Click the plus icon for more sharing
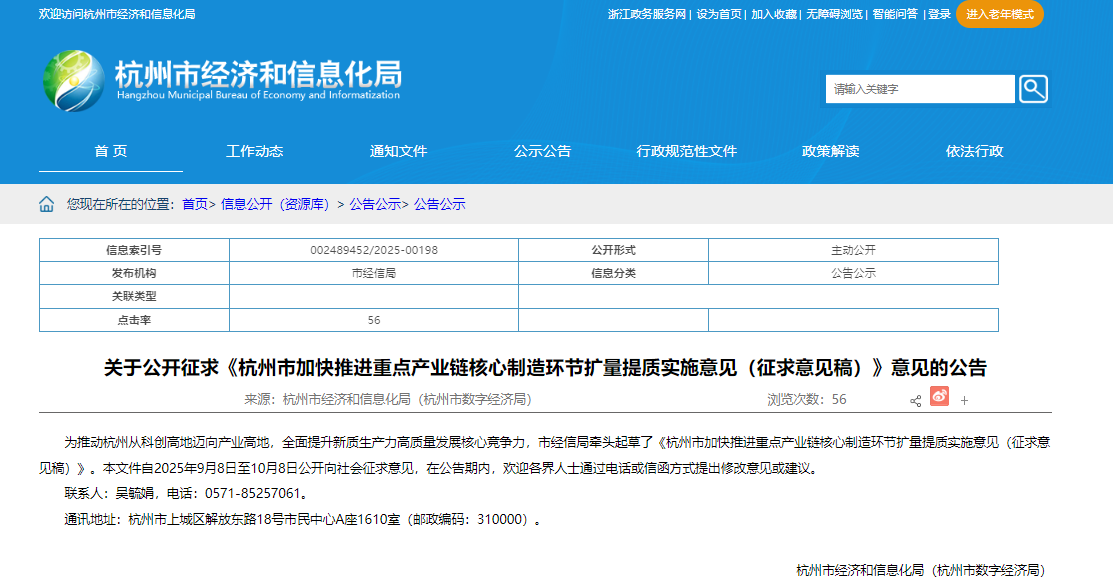Viewport: 1113px width, 579px height. pyautogui.click(x=964, y=400)
